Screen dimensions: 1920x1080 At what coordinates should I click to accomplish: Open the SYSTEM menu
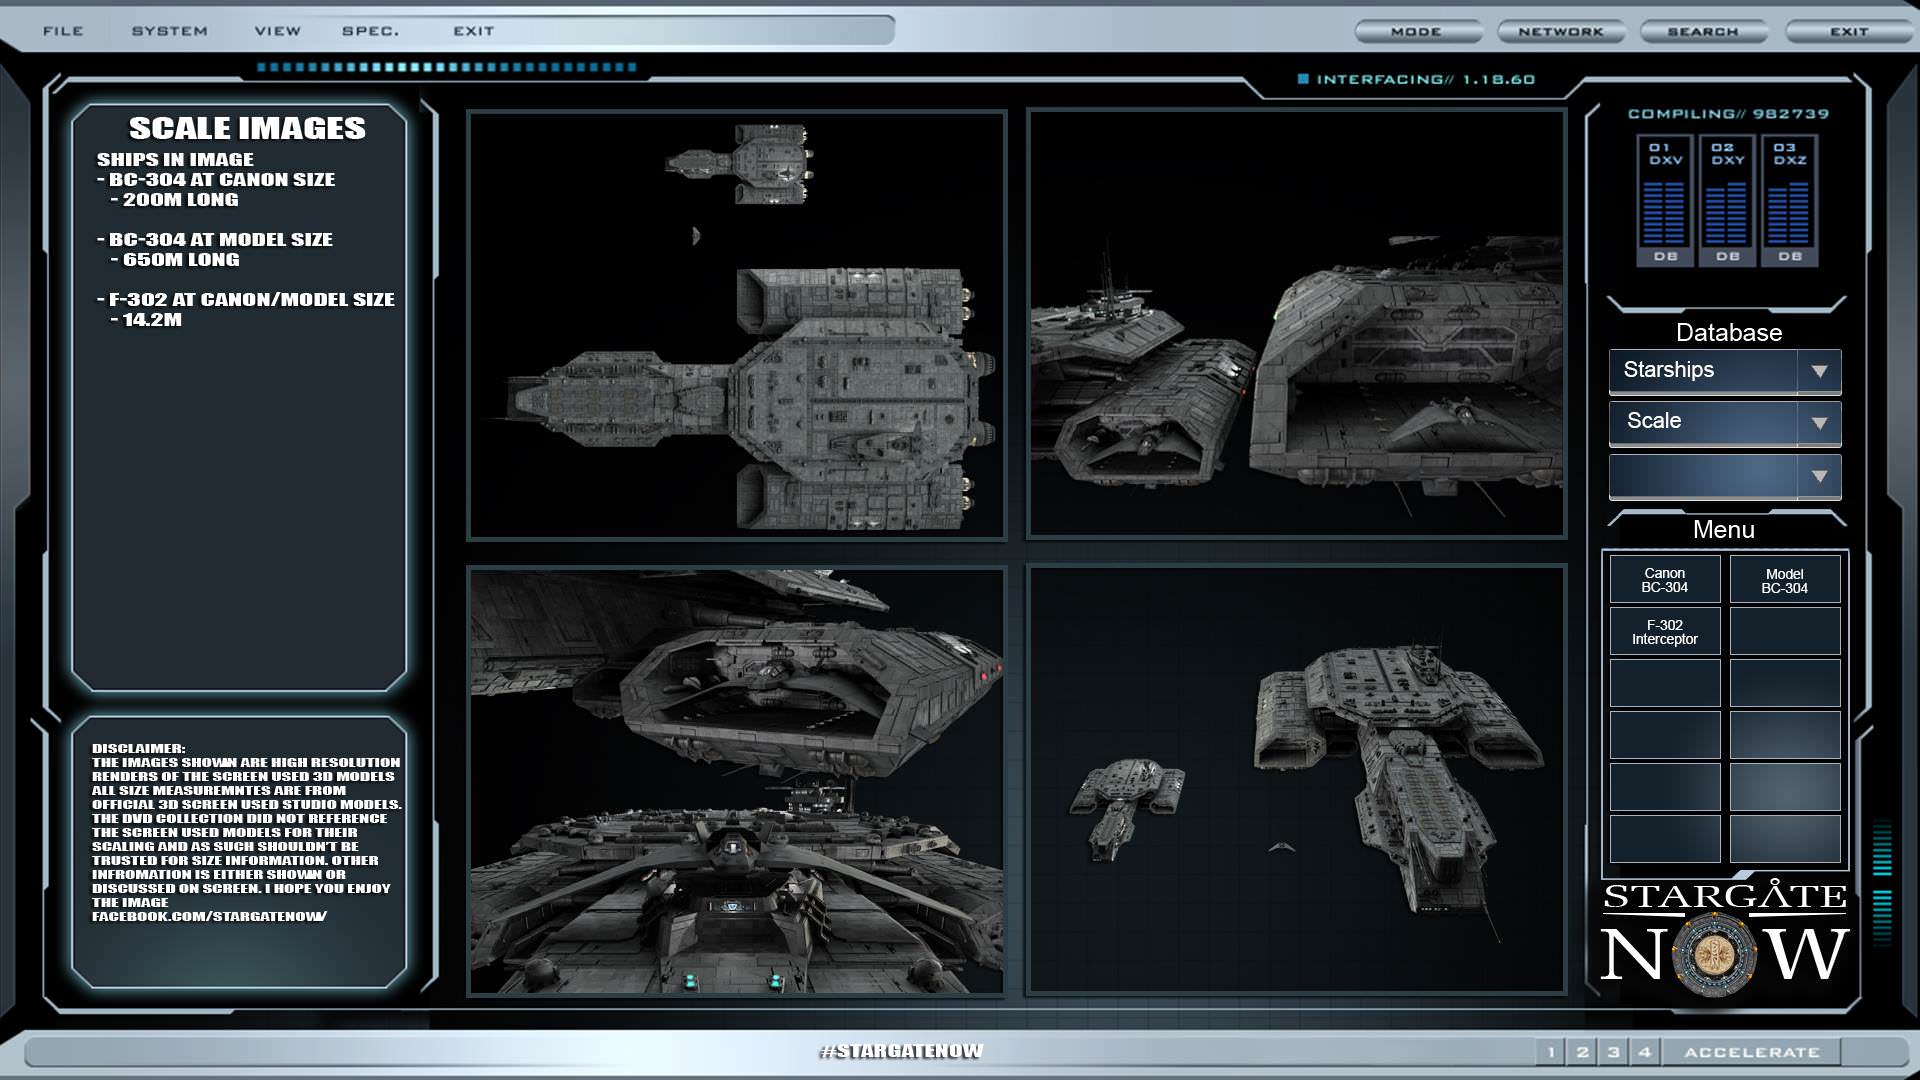(170, 31)
